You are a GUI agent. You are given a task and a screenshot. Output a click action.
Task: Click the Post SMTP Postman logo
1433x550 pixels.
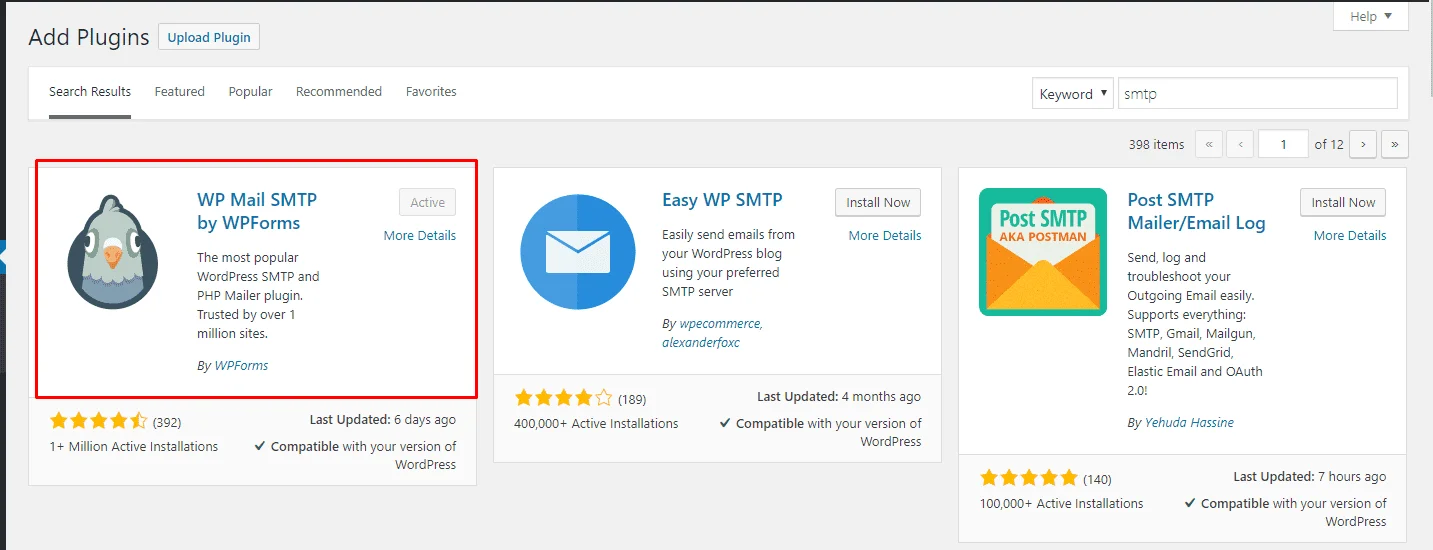coord(1043,252)
